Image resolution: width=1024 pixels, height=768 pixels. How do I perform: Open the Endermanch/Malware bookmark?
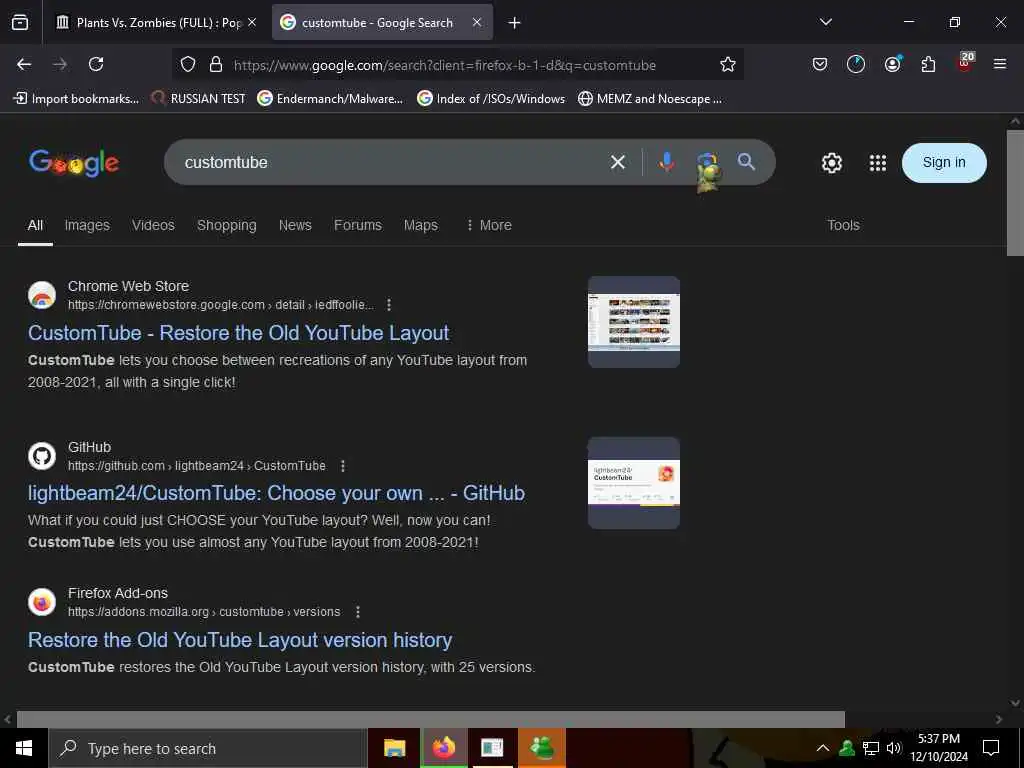coord(330,99)
